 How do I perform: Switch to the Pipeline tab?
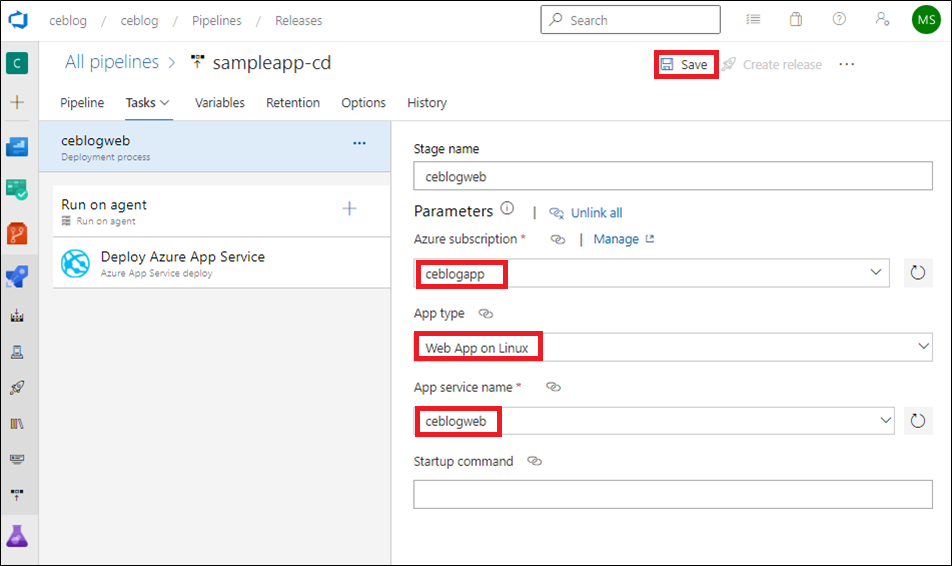coord(82,103)
